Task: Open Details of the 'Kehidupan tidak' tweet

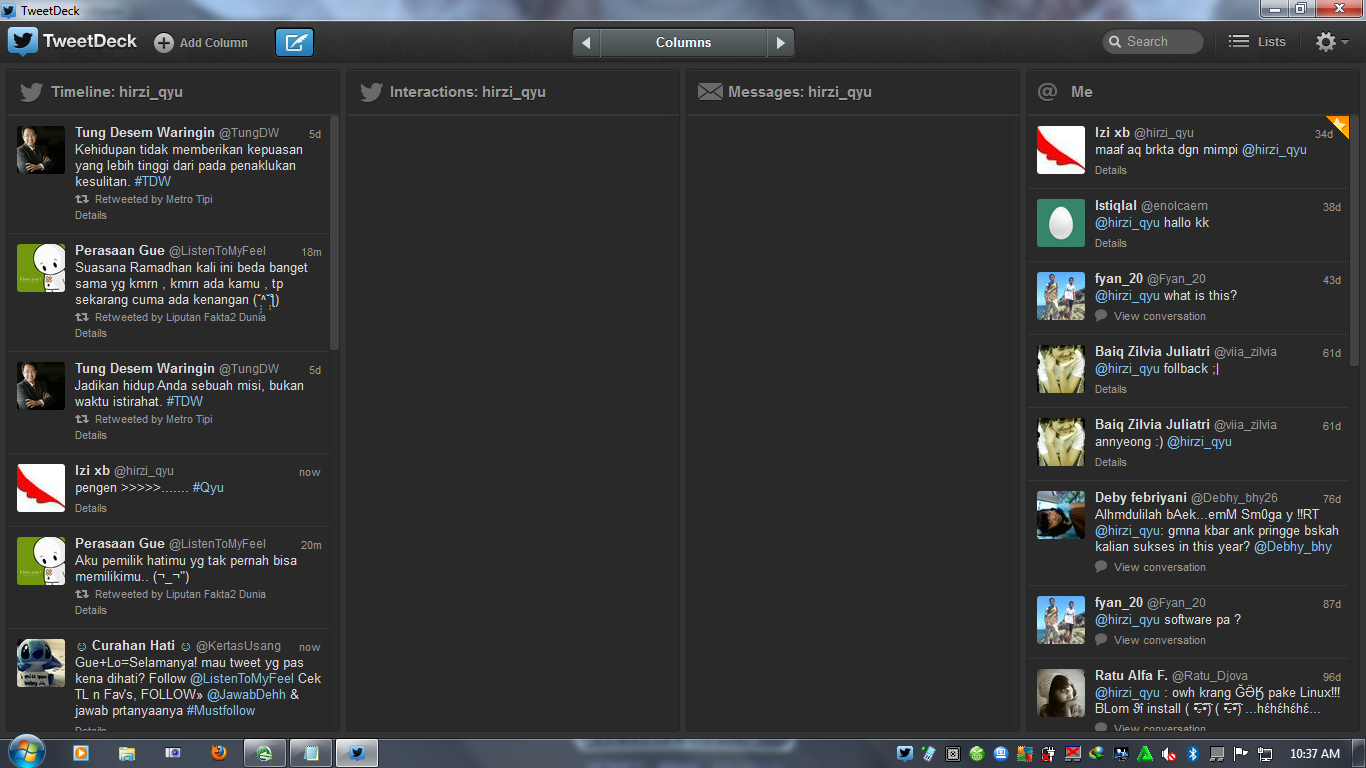Action: 91,215
